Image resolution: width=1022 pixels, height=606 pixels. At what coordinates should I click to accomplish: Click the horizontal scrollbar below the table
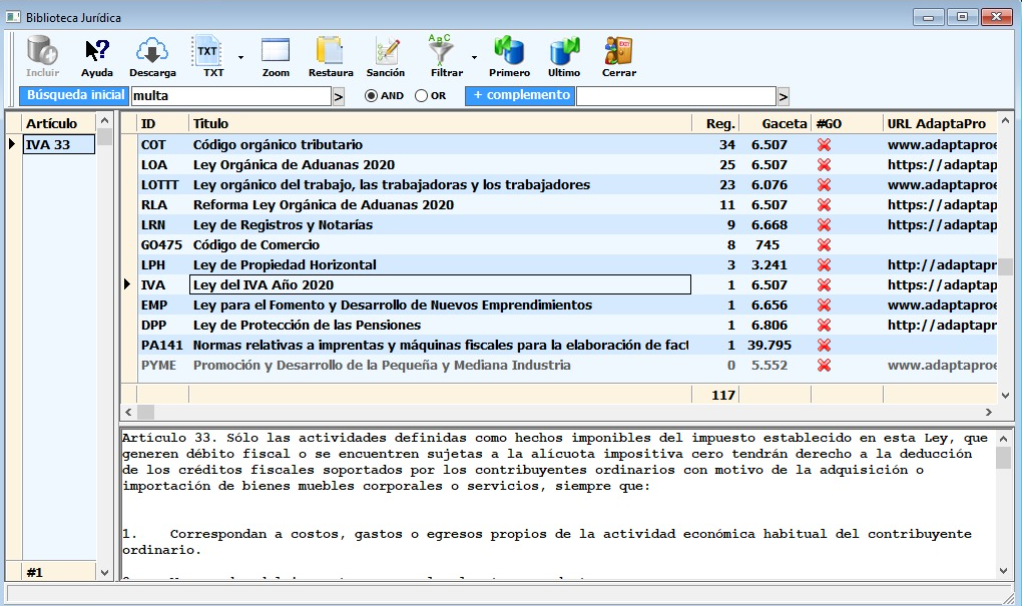click(x=560, y=412)
